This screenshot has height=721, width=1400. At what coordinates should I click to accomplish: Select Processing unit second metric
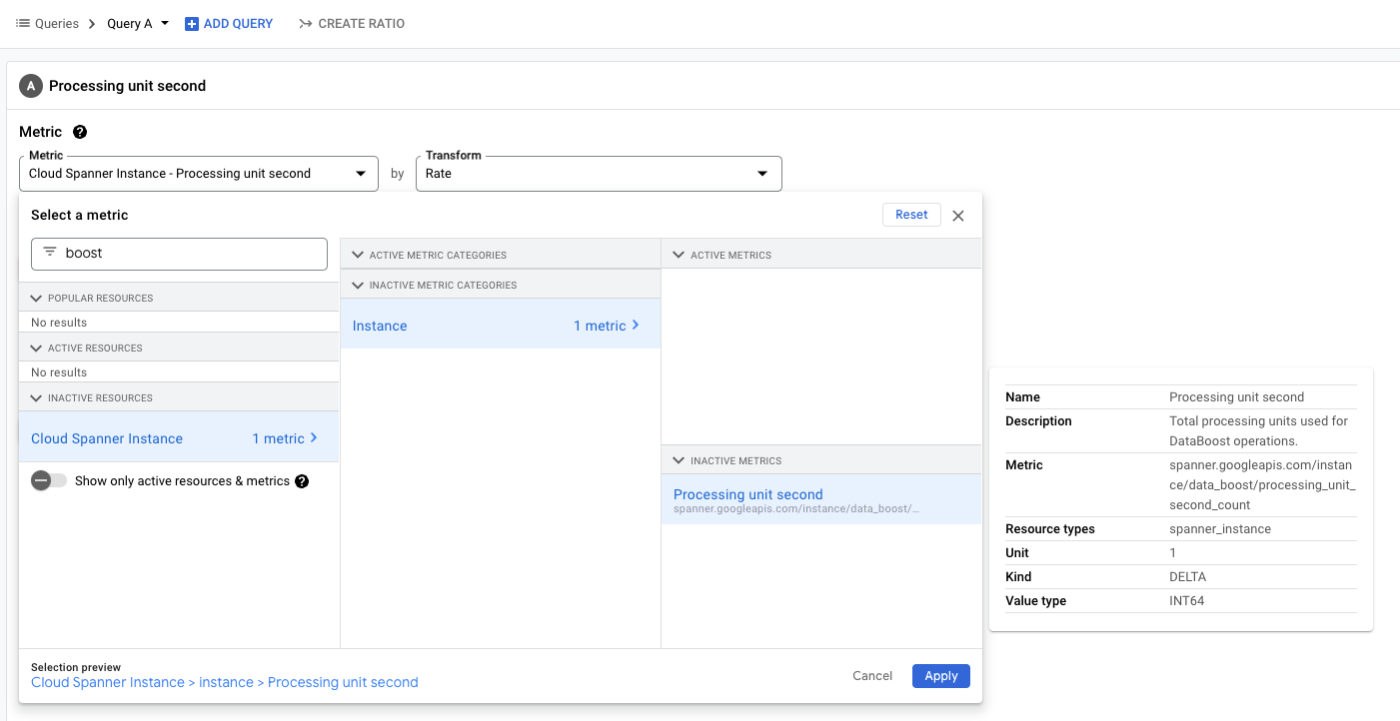821,500
